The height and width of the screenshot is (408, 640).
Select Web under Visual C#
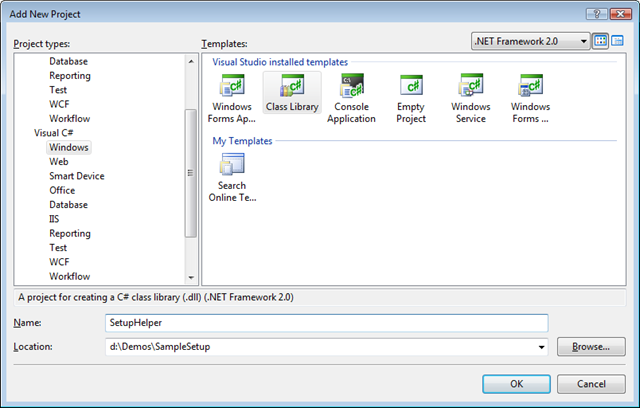[59, 162]
